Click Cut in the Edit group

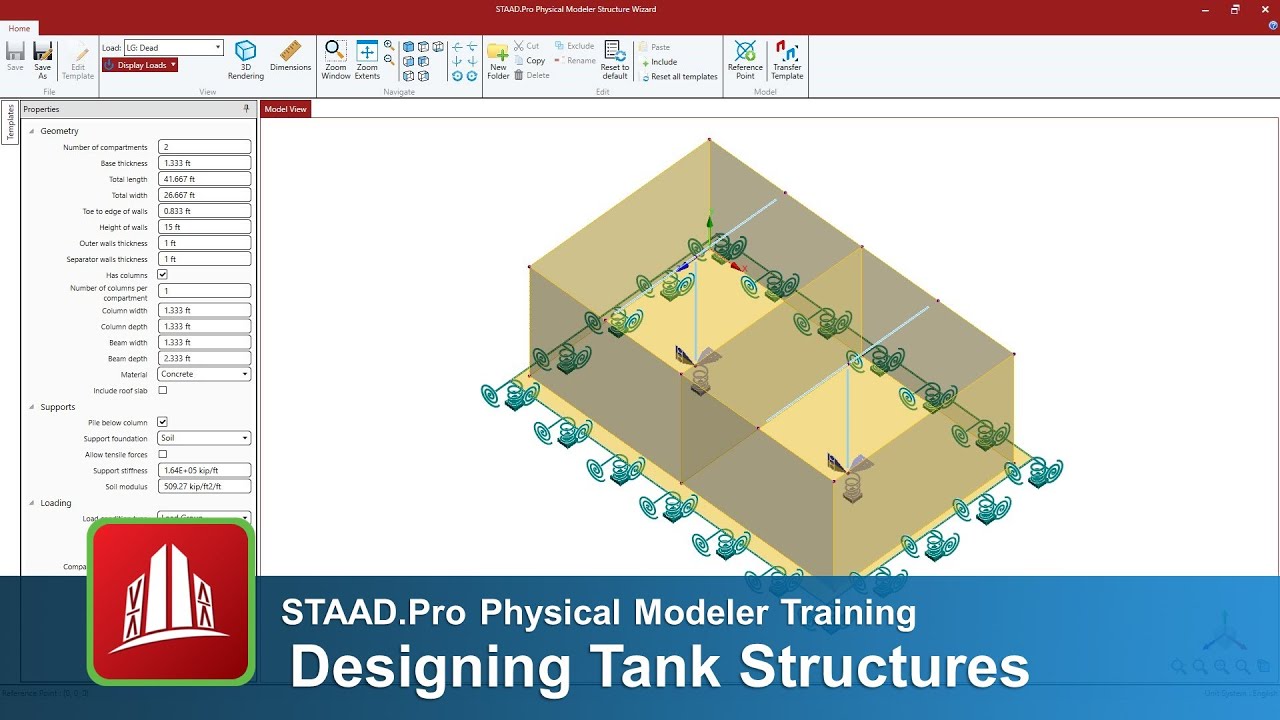click(x=526, y=46)
